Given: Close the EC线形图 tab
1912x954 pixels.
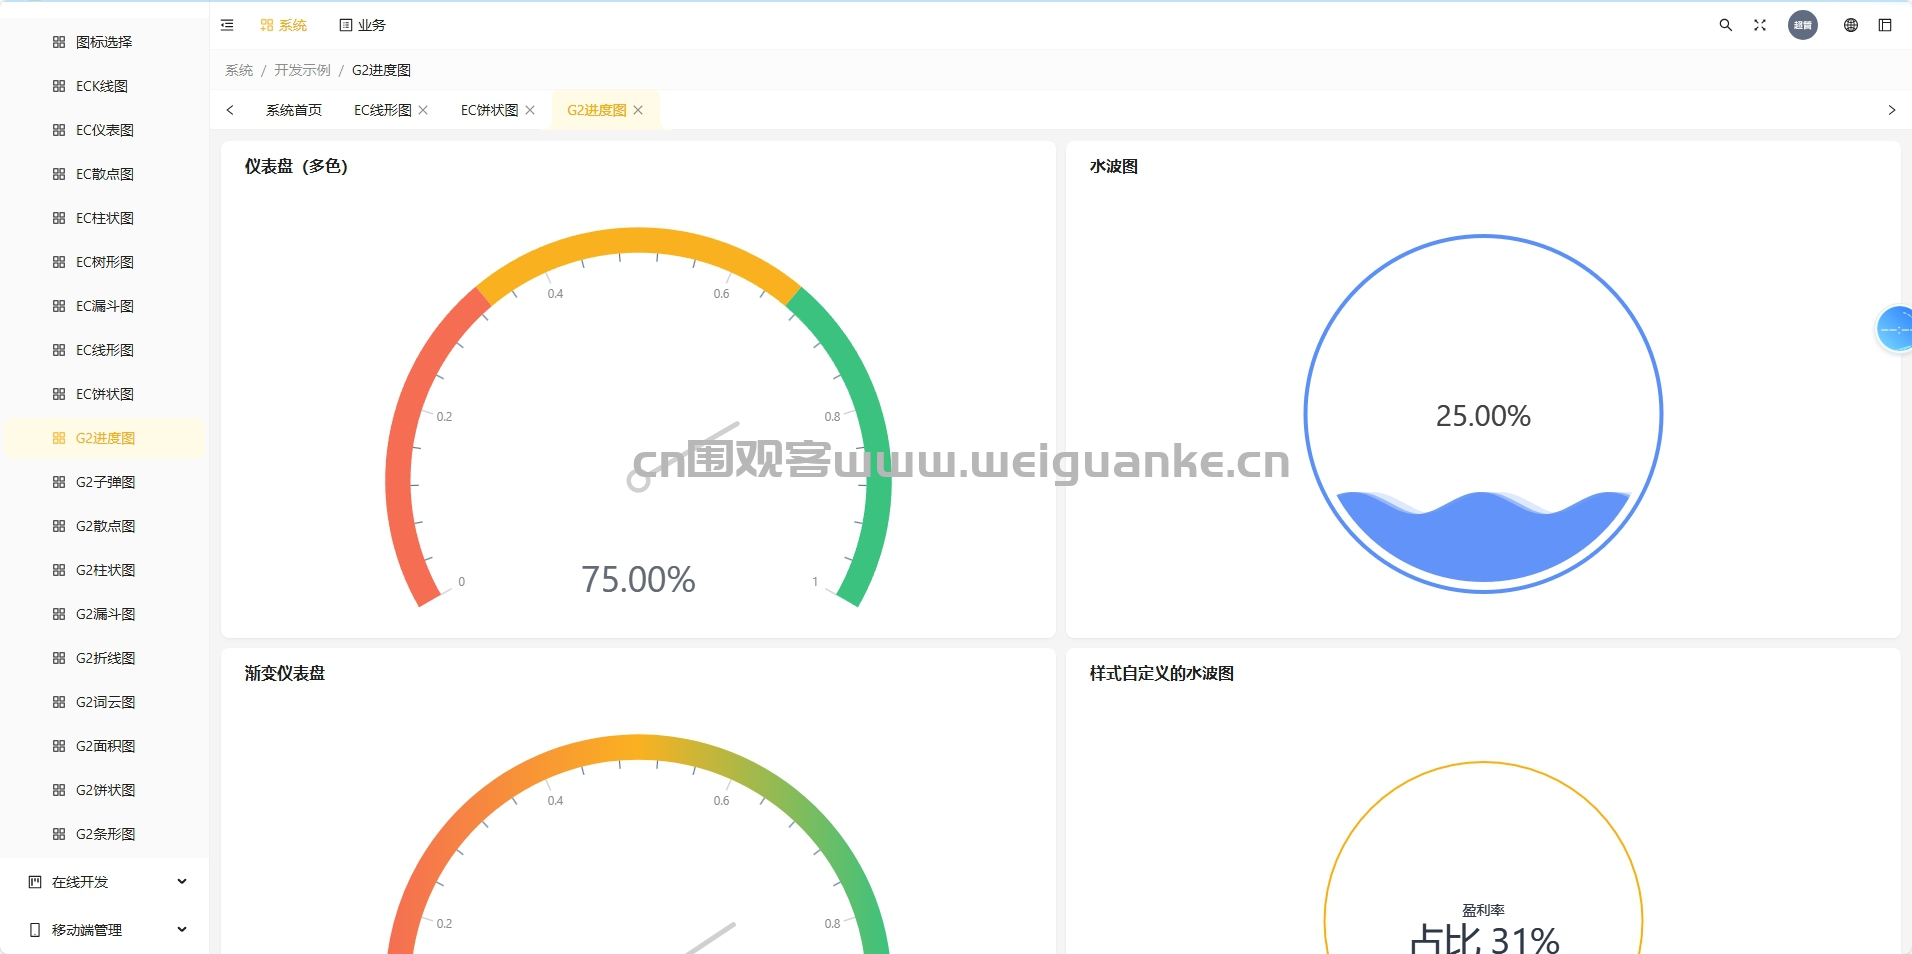Looking at the screenshot, I should (423, 110).
